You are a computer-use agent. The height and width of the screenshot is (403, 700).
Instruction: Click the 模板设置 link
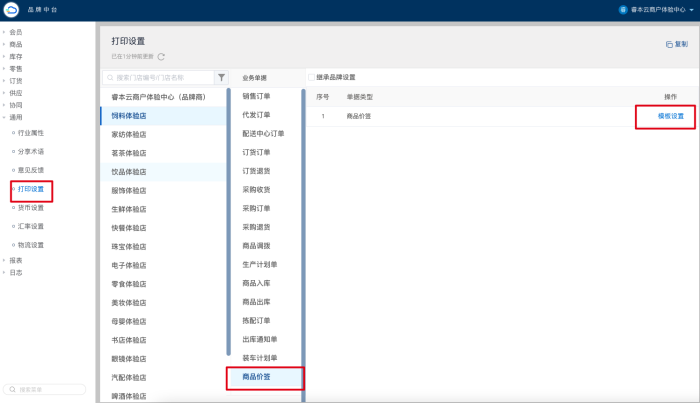coord(670,116)
